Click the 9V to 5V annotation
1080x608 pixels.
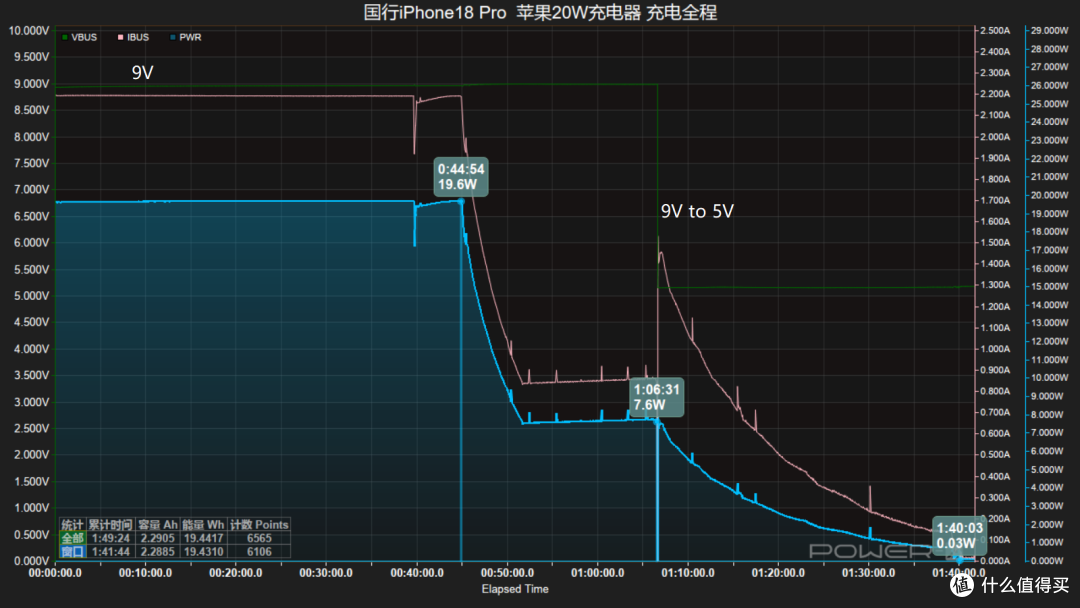697,211
